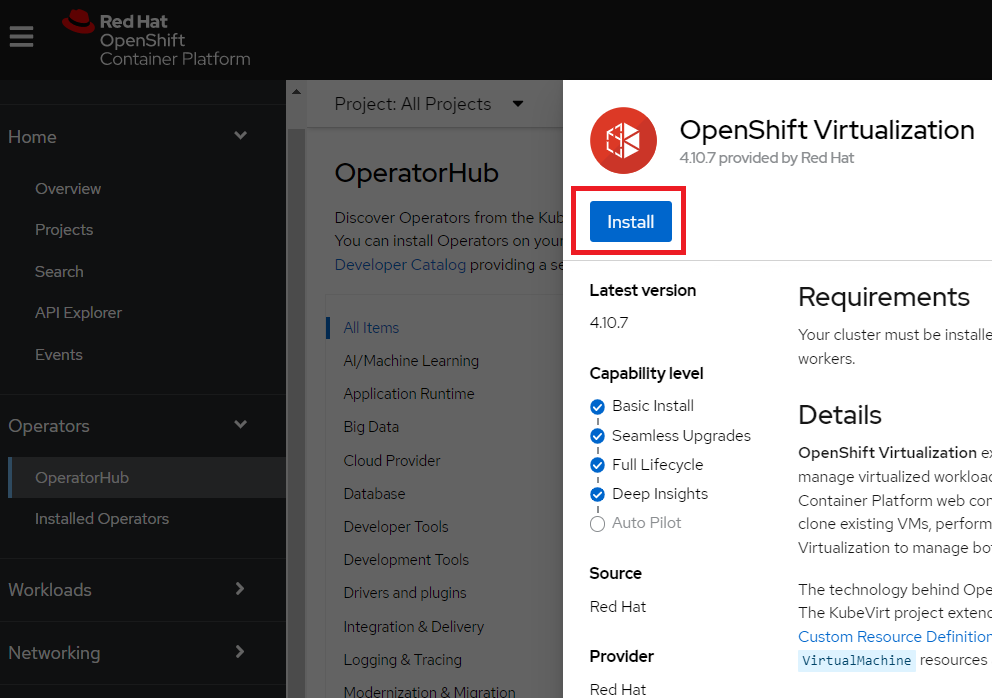
Task: Open Installed Operators page
Action: [x=102, y=519]
